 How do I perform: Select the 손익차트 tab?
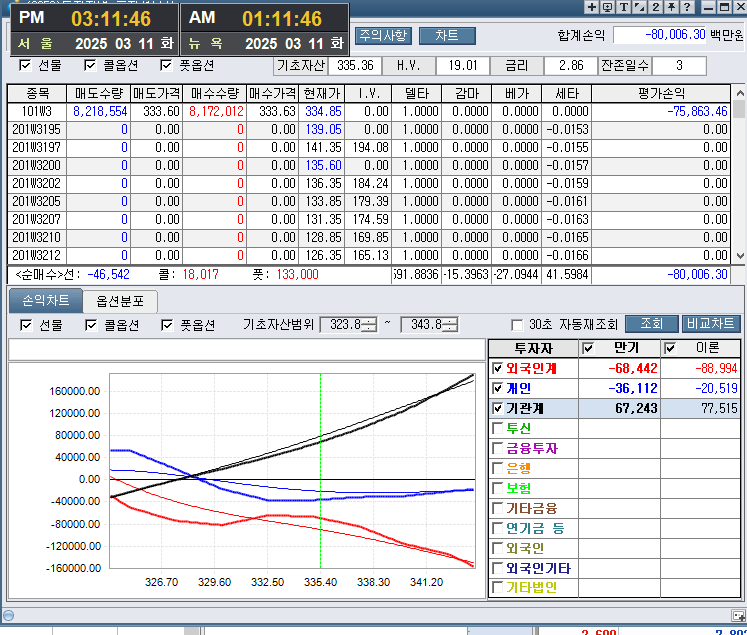coord(45,300)
